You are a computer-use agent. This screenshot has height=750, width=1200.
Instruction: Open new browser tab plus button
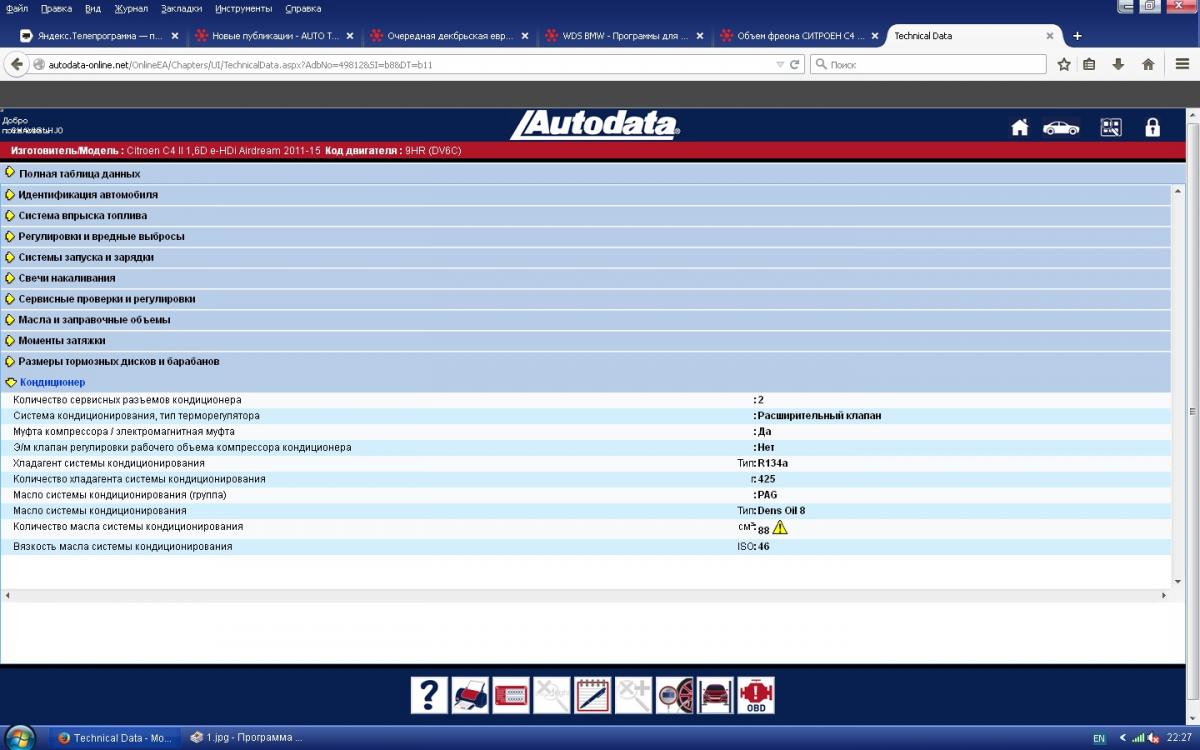(x=1077, y=36)
